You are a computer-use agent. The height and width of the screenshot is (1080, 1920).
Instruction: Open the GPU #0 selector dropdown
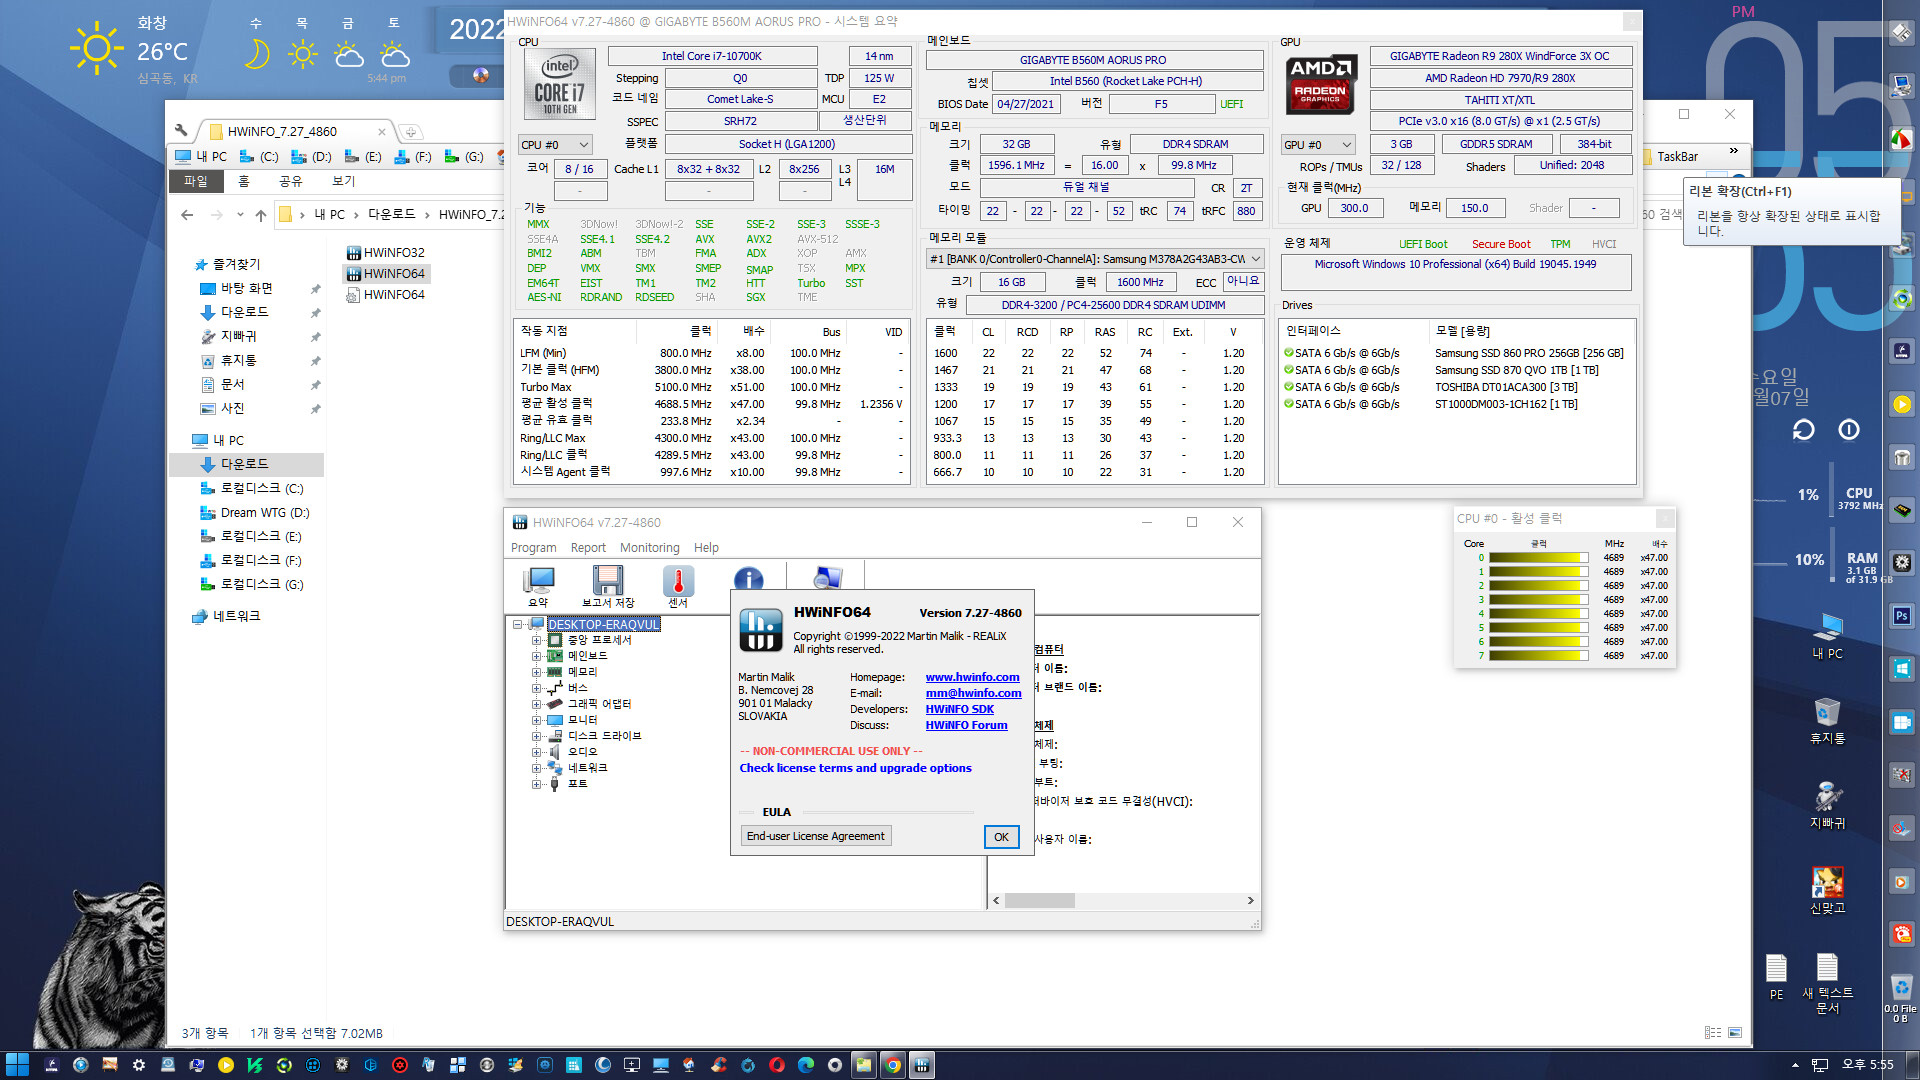point(1318,145)
